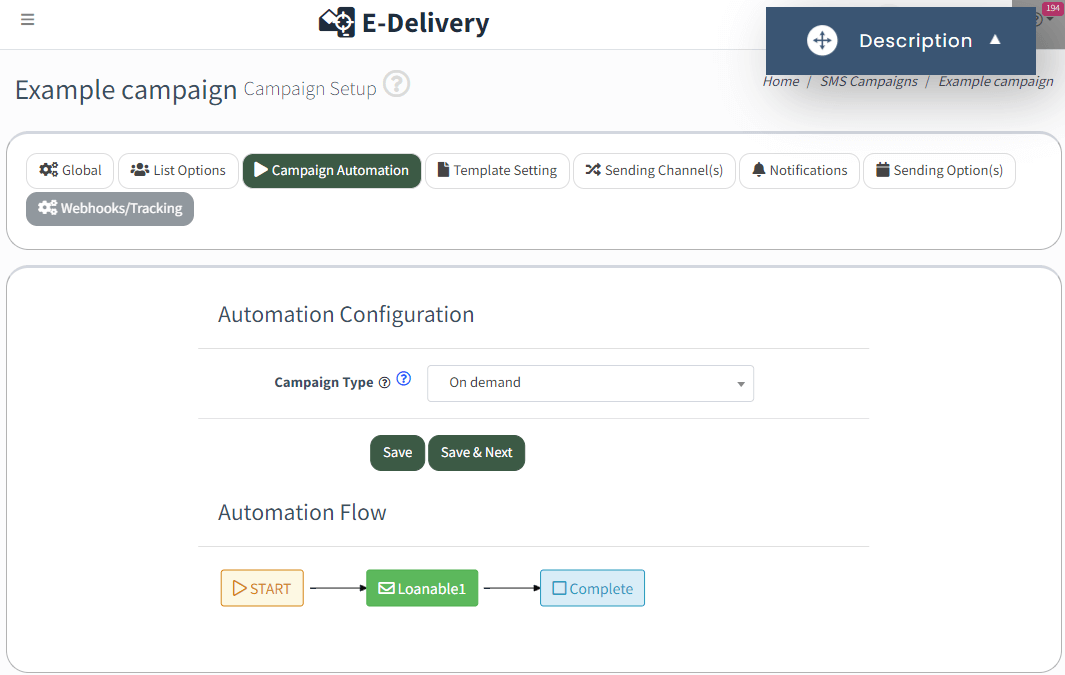Click the E-Delivery logo icon
The height and width of the screenshot is (675, 1065).
336,22
